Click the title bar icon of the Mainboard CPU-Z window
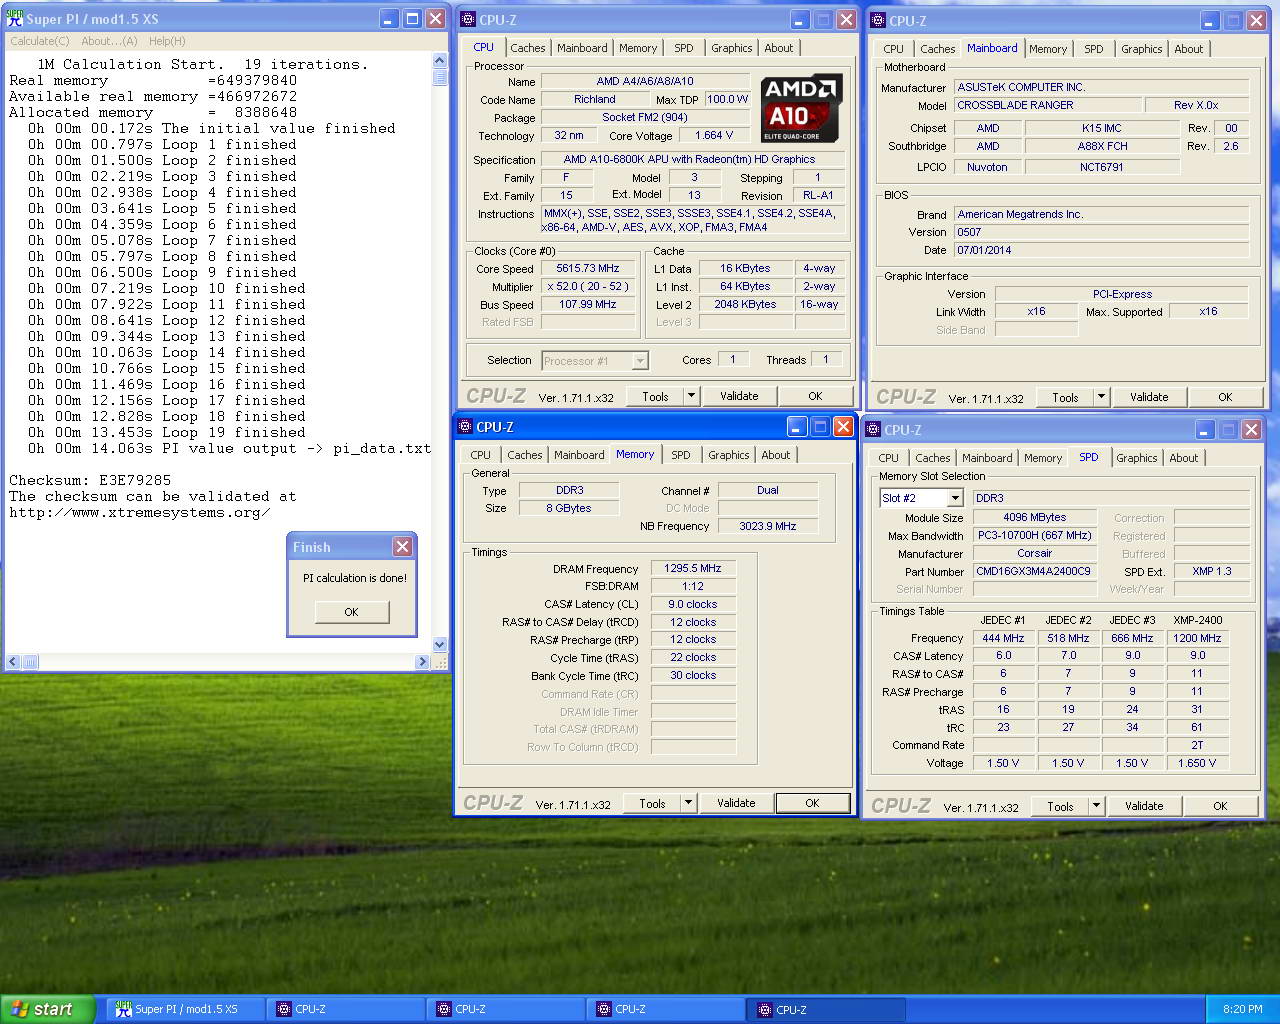Viewport: 1280px width, 1024px height. 878,20
